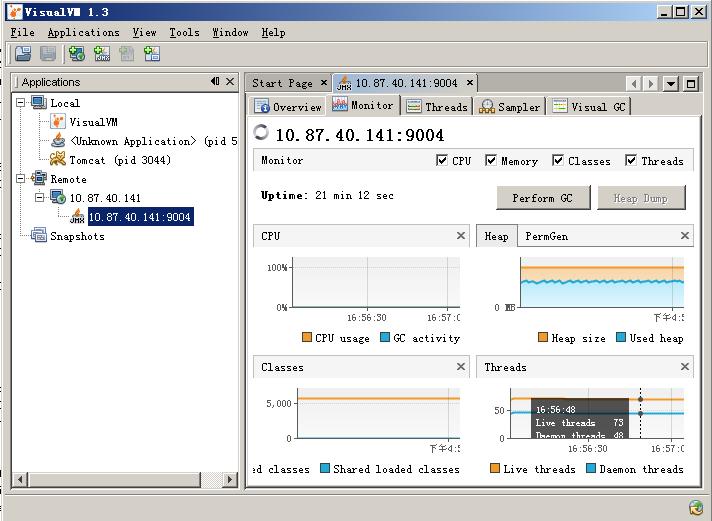Open the Window menu
The image size is (712, 521).
pos(230,33)
